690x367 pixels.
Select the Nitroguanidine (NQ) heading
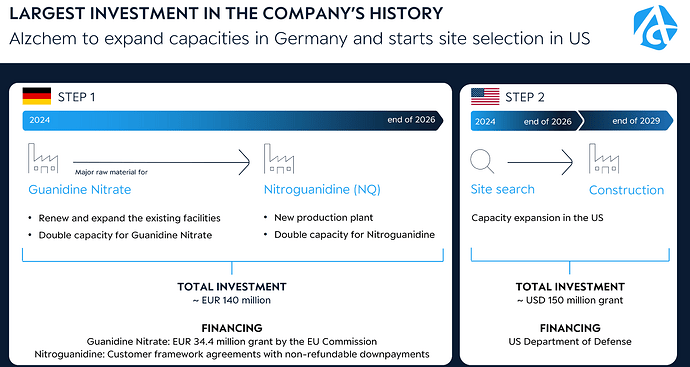(322, 190)
